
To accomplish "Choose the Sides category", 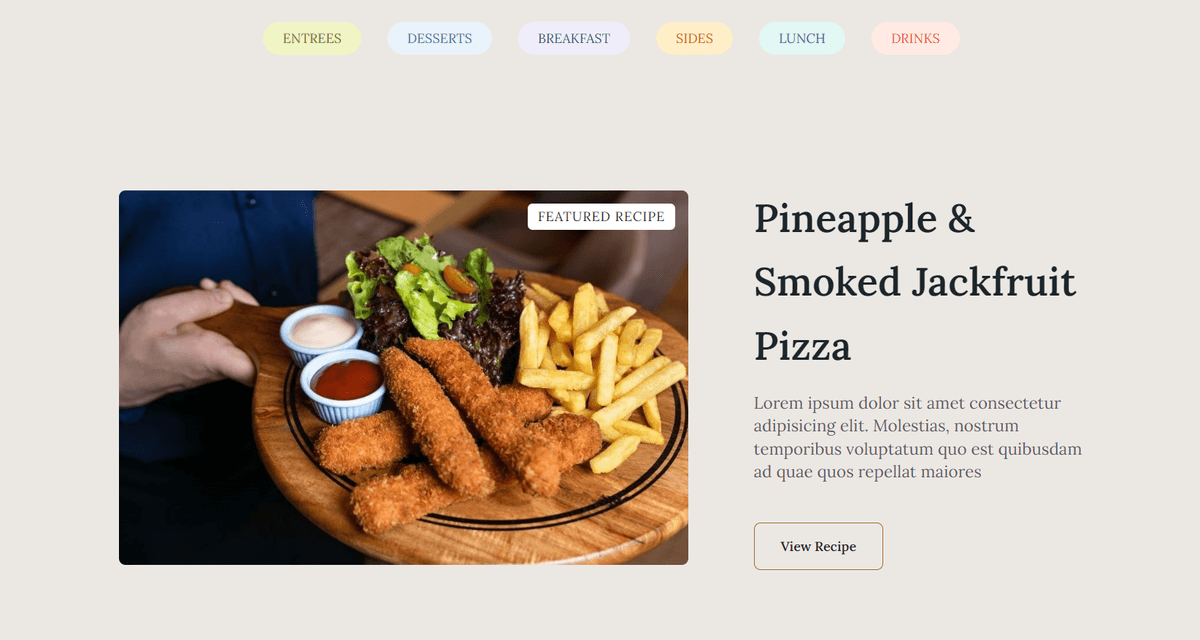I will point(694,39).
